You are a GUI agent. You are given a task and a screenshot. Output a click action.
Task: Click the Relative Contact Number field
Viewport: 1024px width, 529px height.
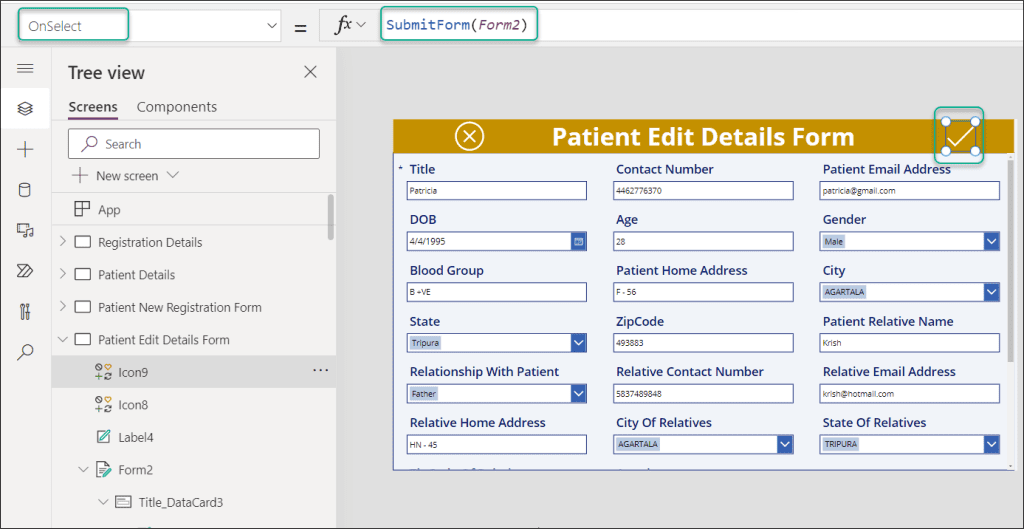[703, 394]
